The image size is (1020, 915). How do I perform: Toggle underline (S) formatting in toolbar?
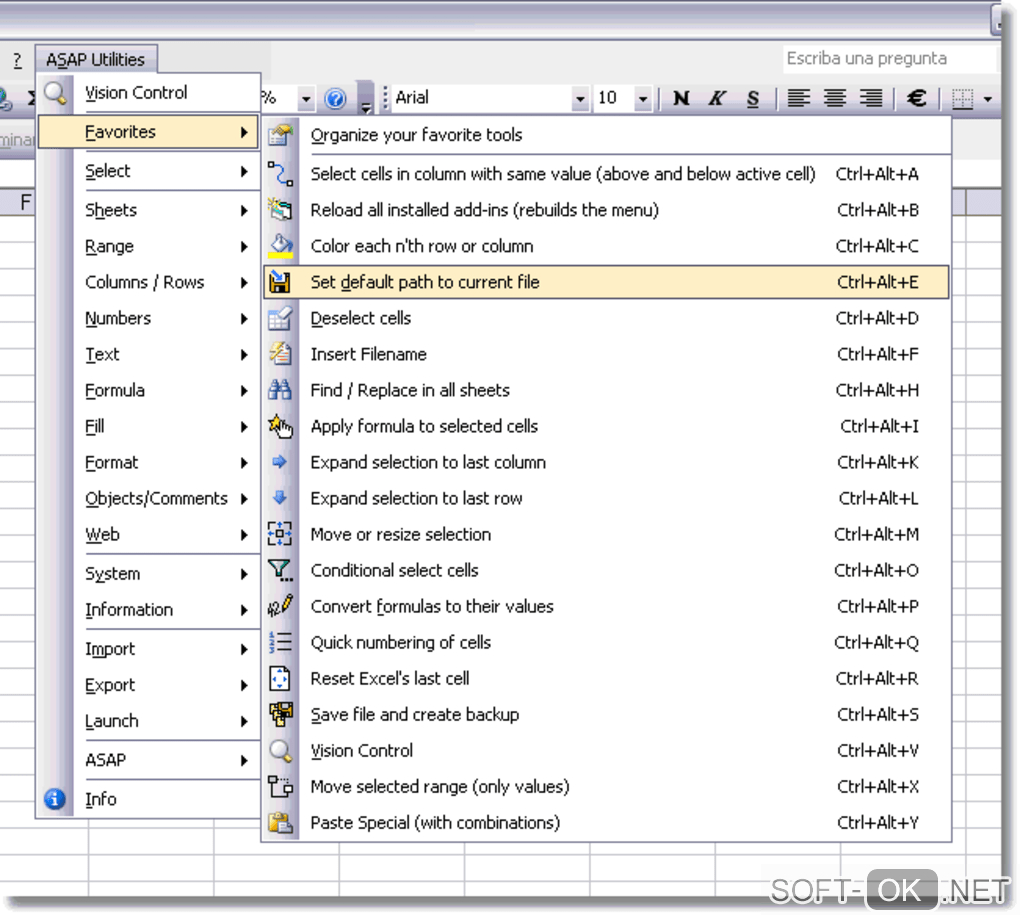tap(753, 98)
